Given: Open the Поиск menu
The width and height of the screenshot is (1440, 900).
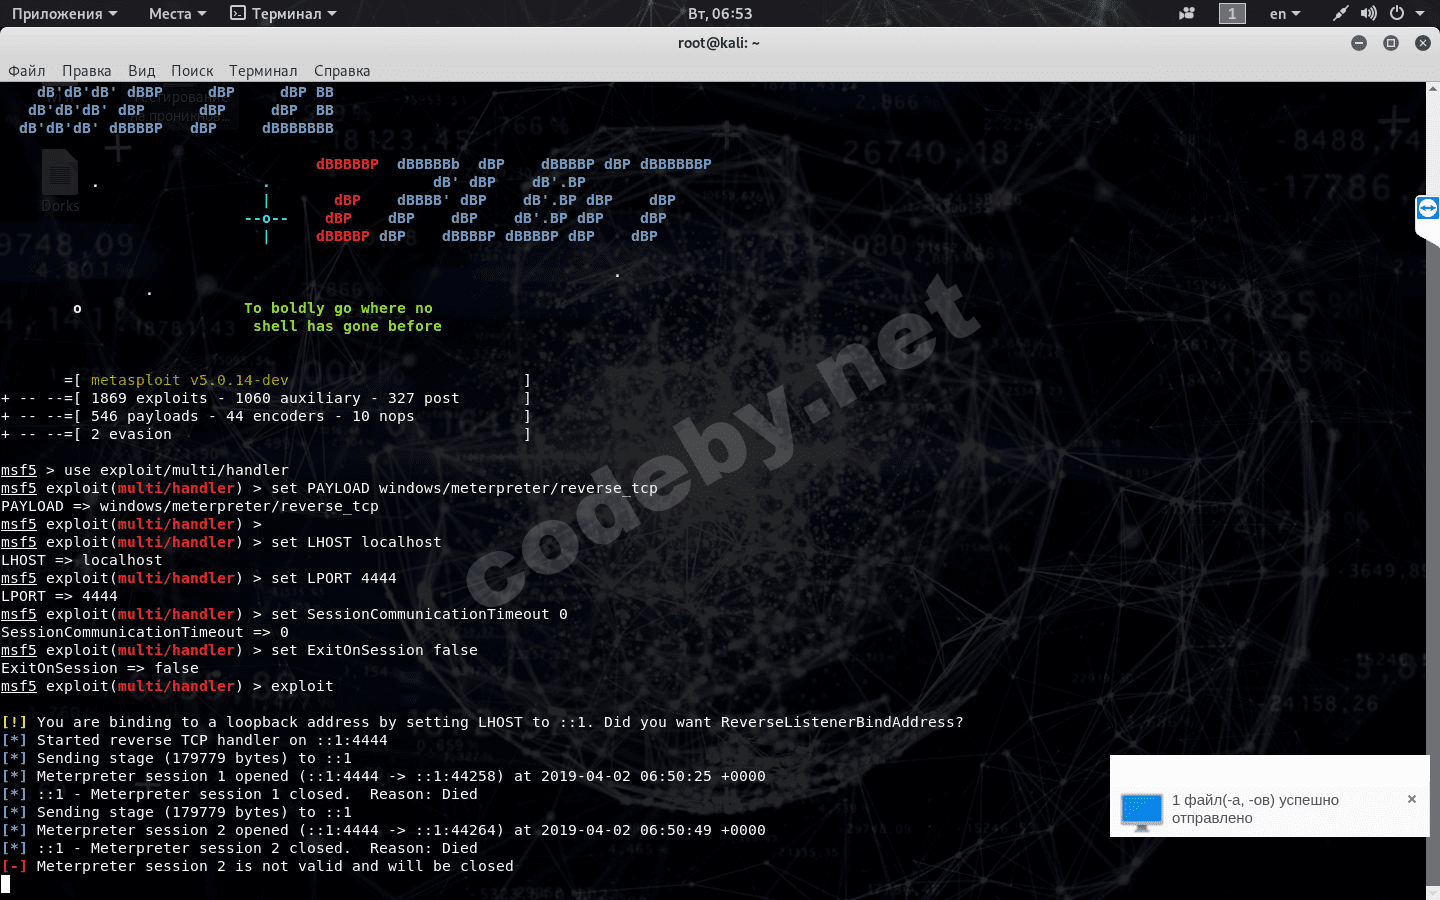Looking at the screenshot, I should pyautogui.click(x=192, y=71).
